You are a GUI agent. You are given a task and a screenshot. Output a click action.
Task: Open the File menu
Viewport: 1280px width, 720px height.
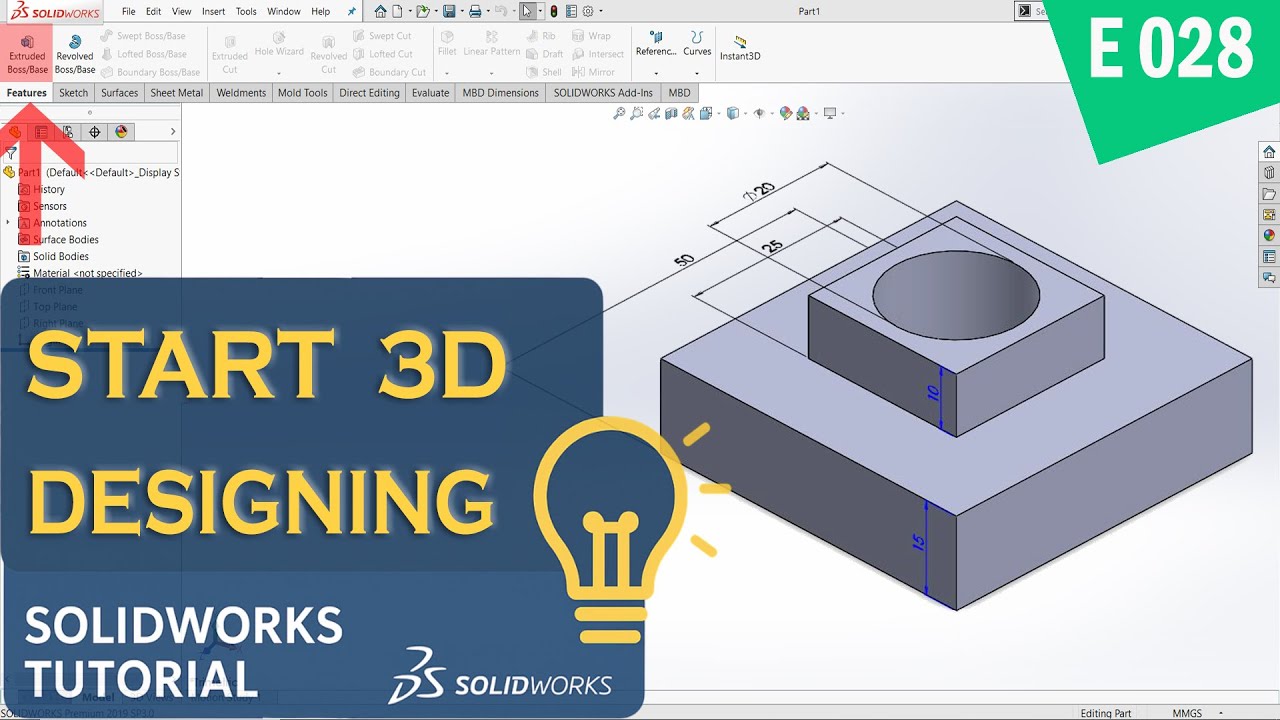coord(129,12)
